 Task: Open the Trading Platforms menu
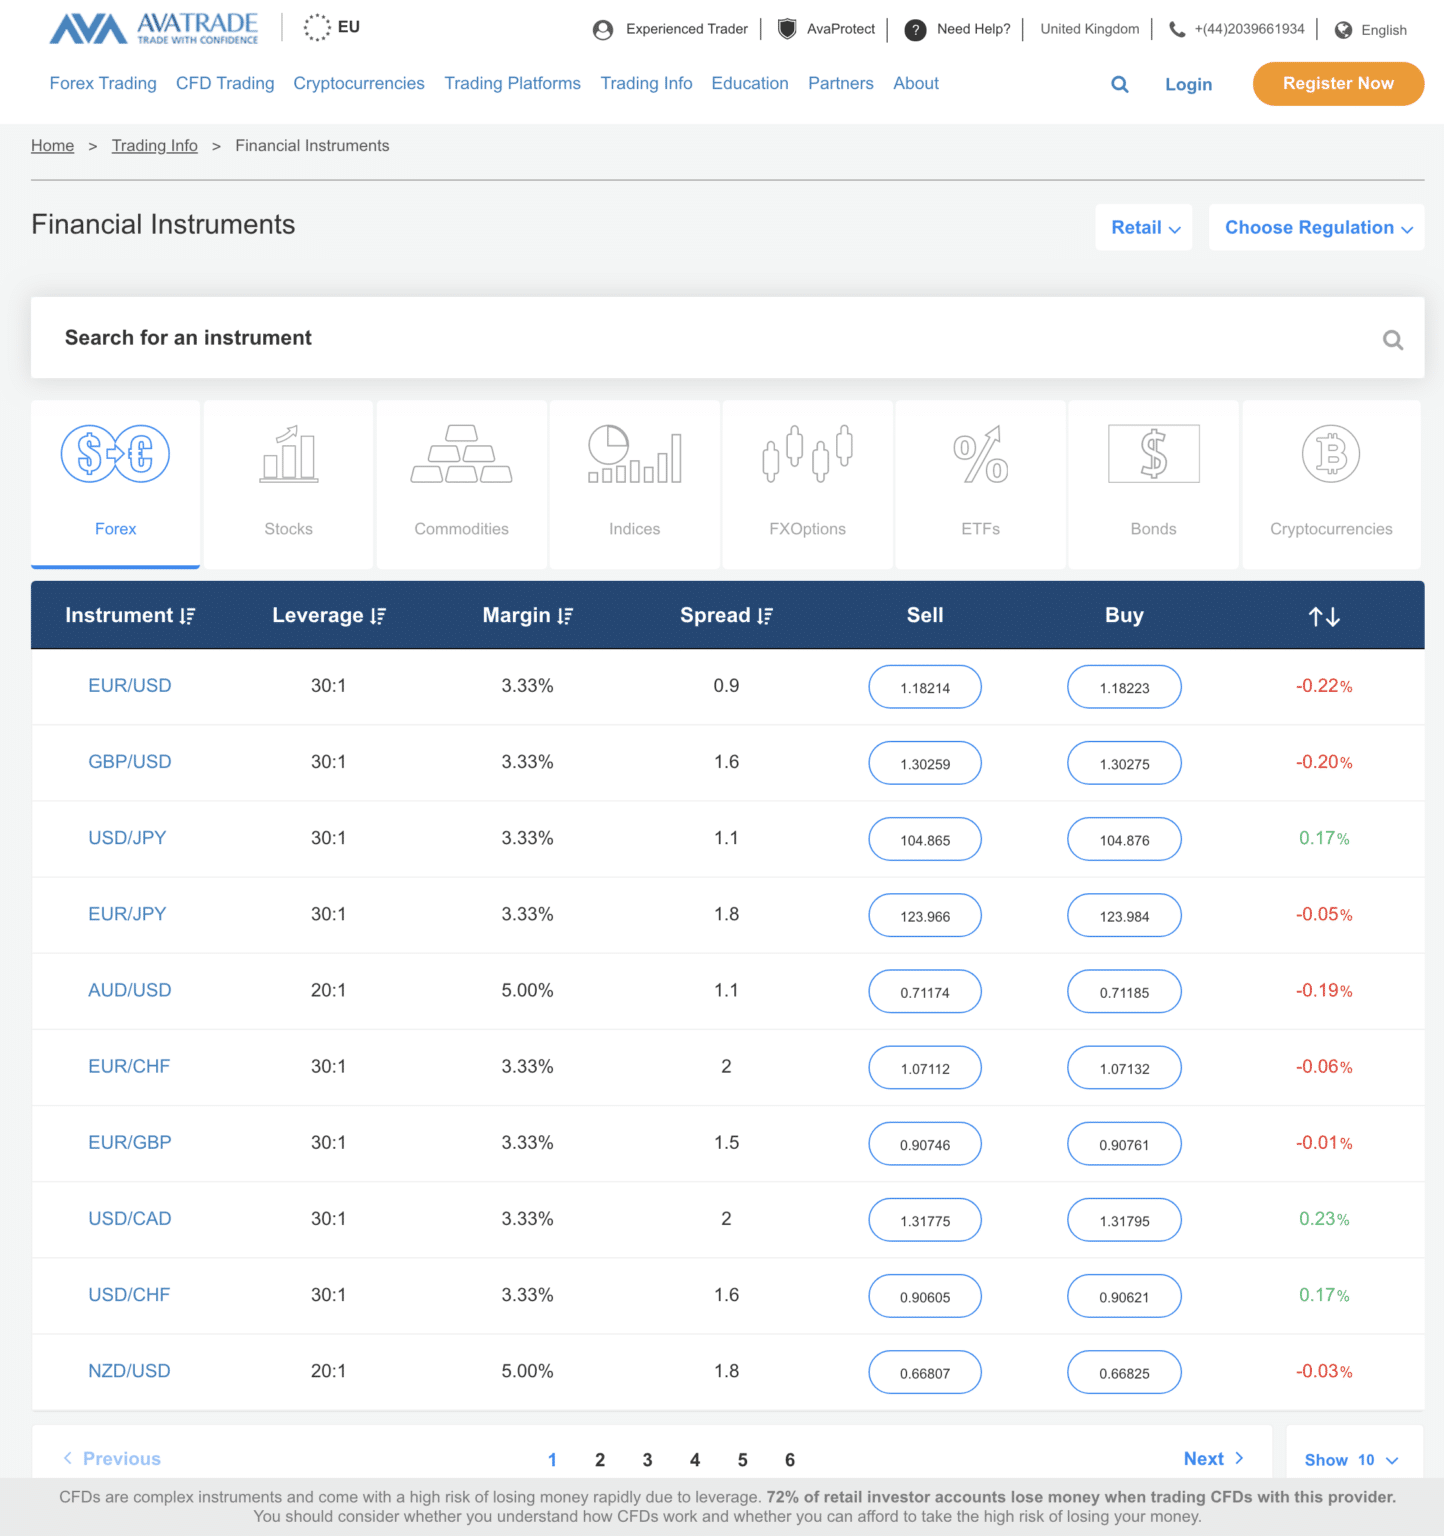[x=512, y=83]
